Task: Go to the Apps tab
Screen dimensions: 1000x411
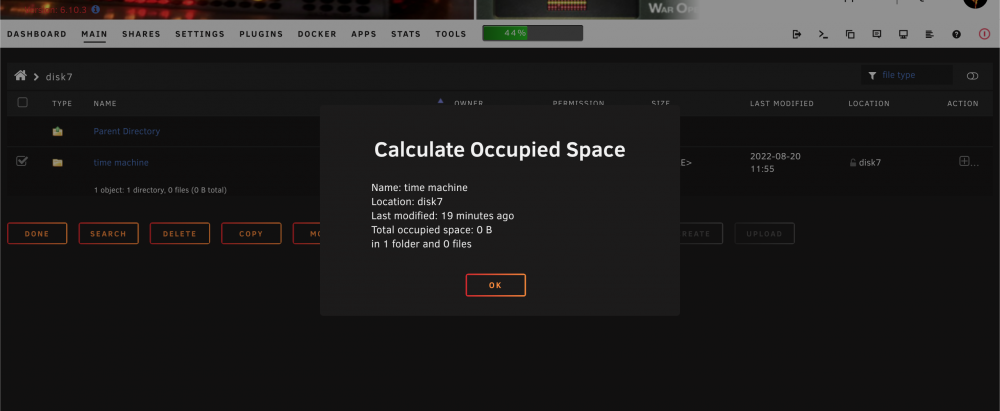Action: click(364, 34)
